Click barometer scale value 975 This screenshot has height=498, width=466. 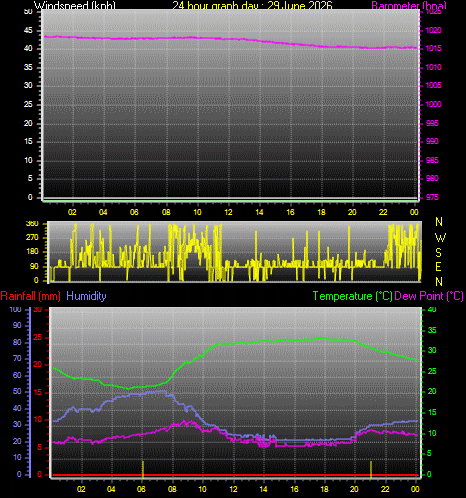(x=432, y=197)
